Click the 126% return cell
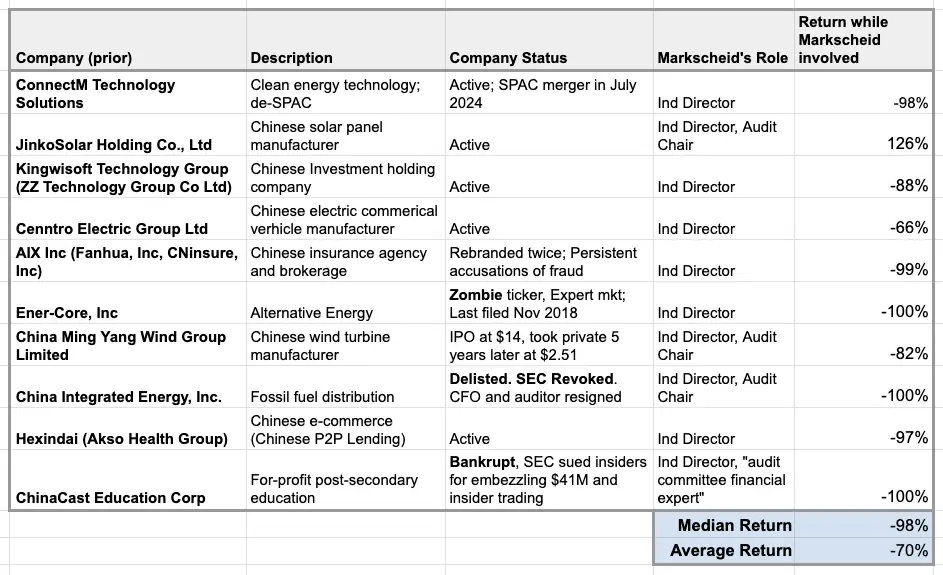Viewport: 943px width, 575px height. [x=864, y=144]
